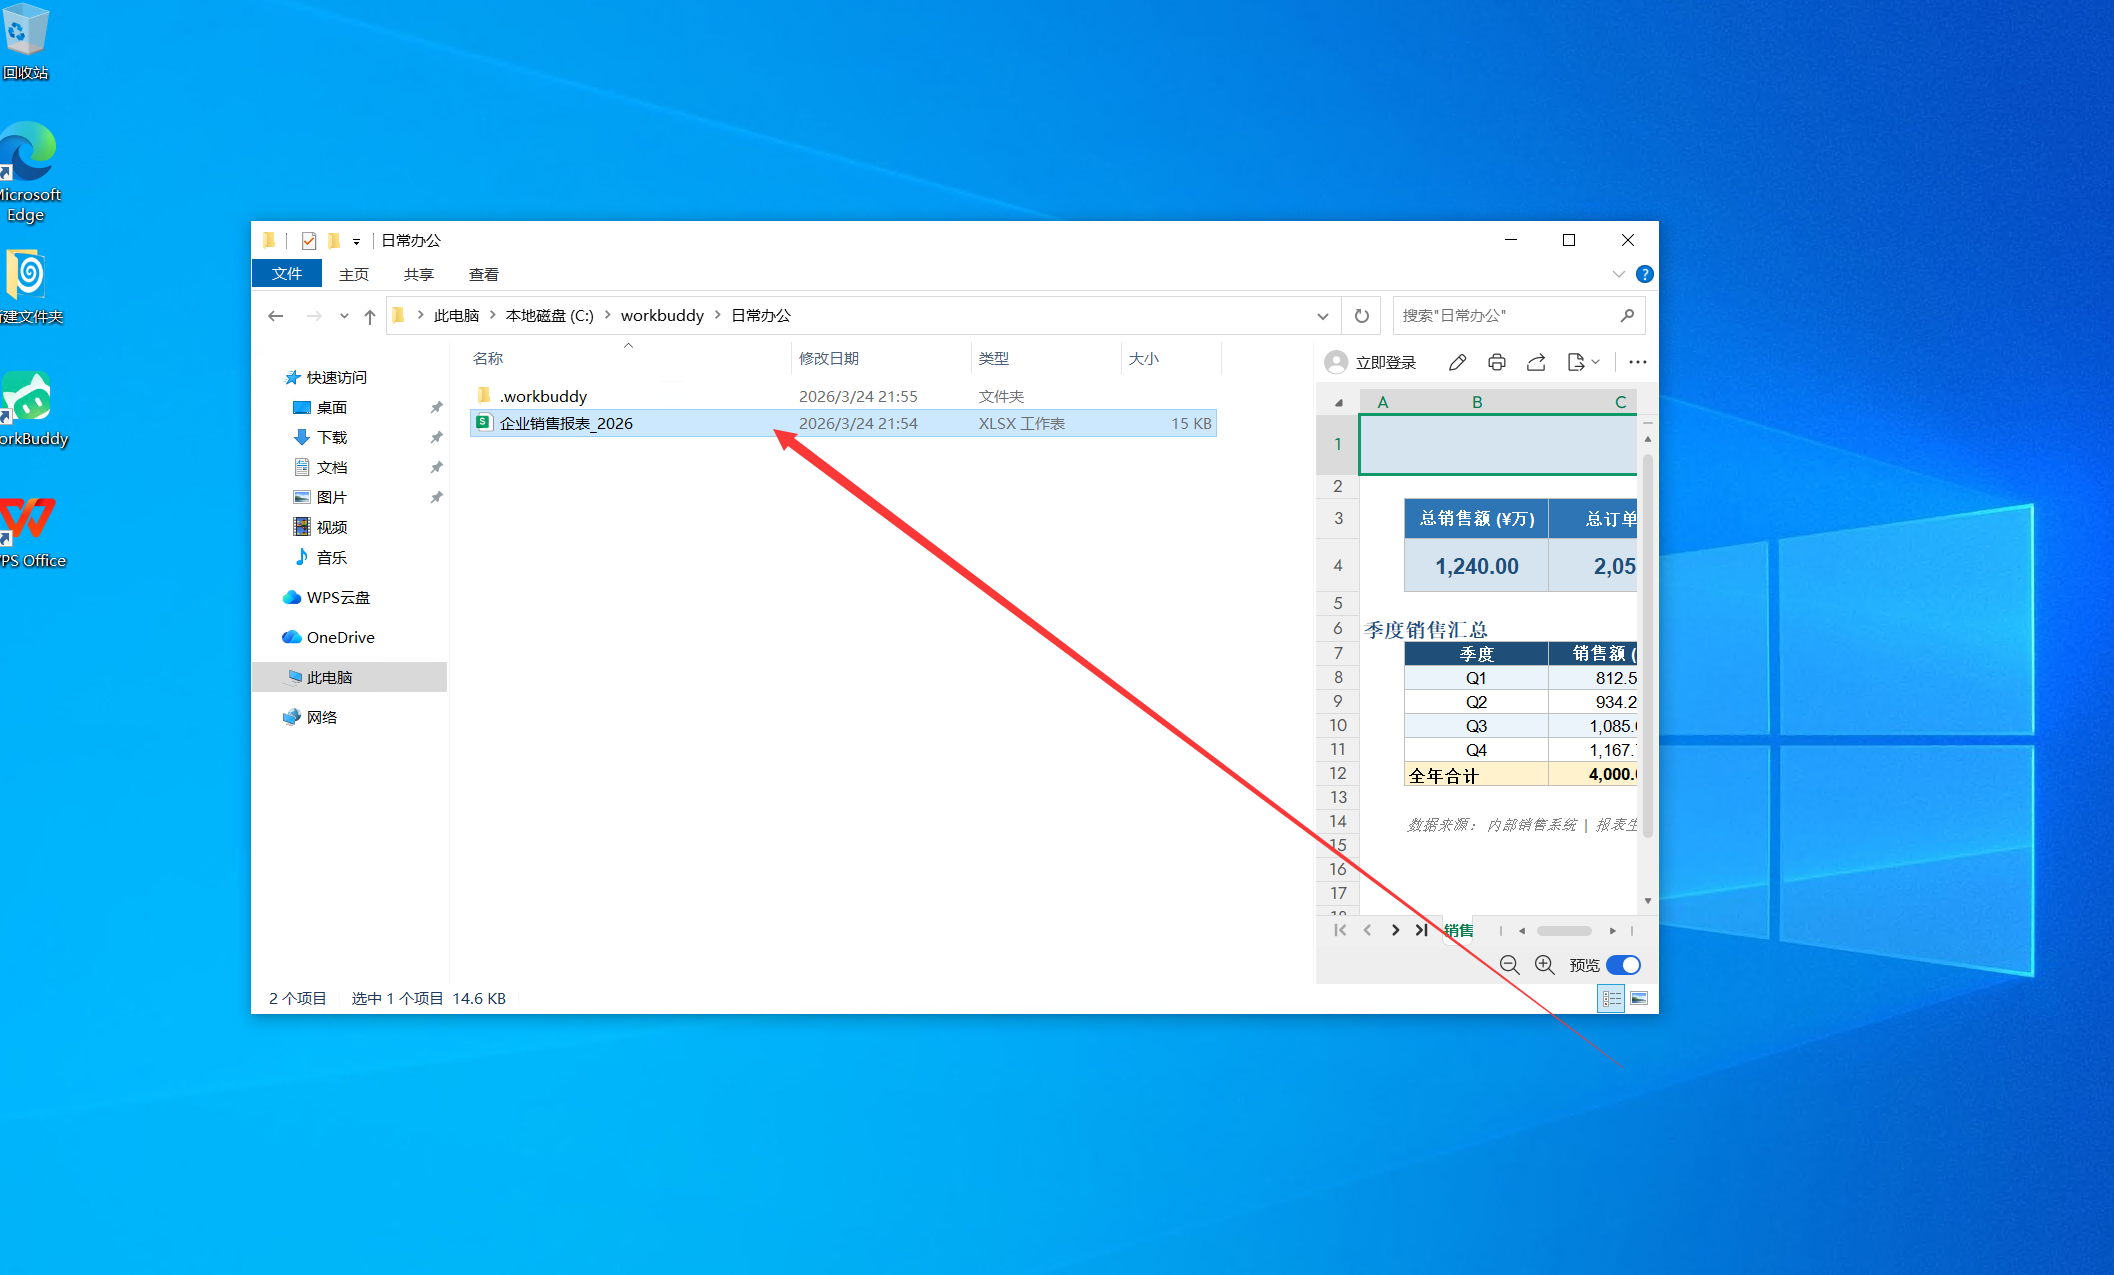Zoom in the preview with the plus magnifier
Image resolution: width=2114 pixels, height=1275 pixels.
1545,965
